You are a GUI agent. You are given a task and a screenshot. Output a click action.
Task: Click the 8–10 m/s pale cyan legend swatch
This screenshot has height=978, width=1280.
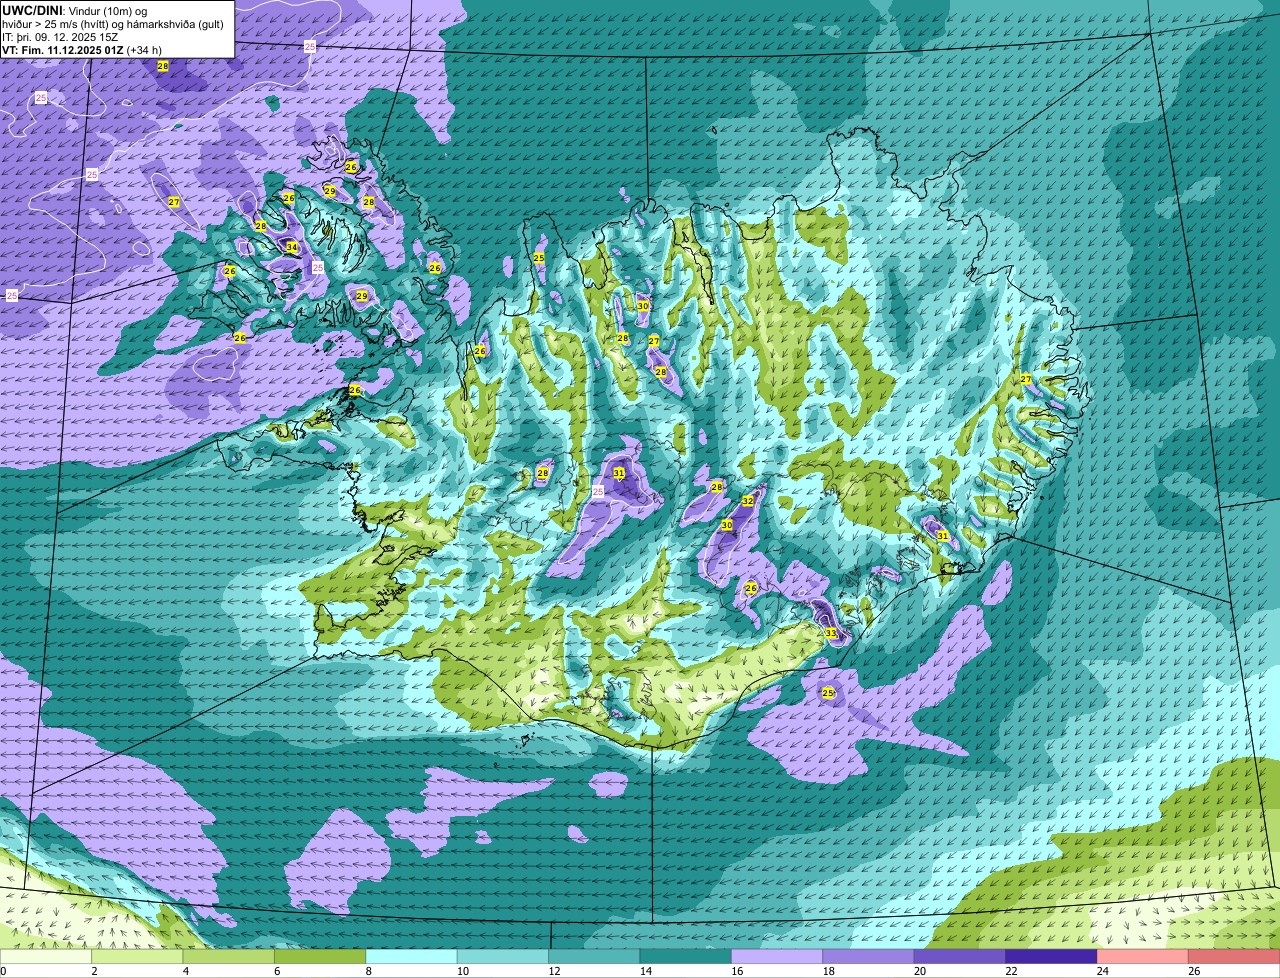(x=411, y=956)
